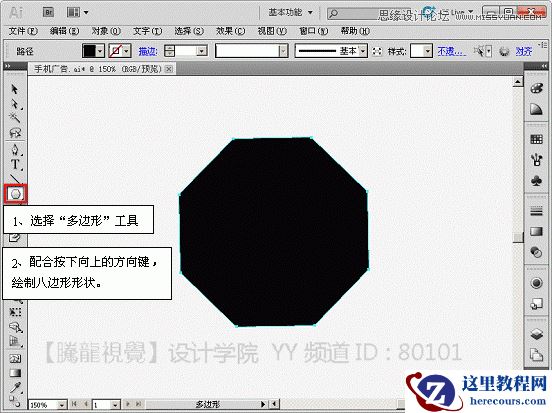Screen dimensions: 552x413
Task: Select the Direct Selection tool
Action: point(14,104)
